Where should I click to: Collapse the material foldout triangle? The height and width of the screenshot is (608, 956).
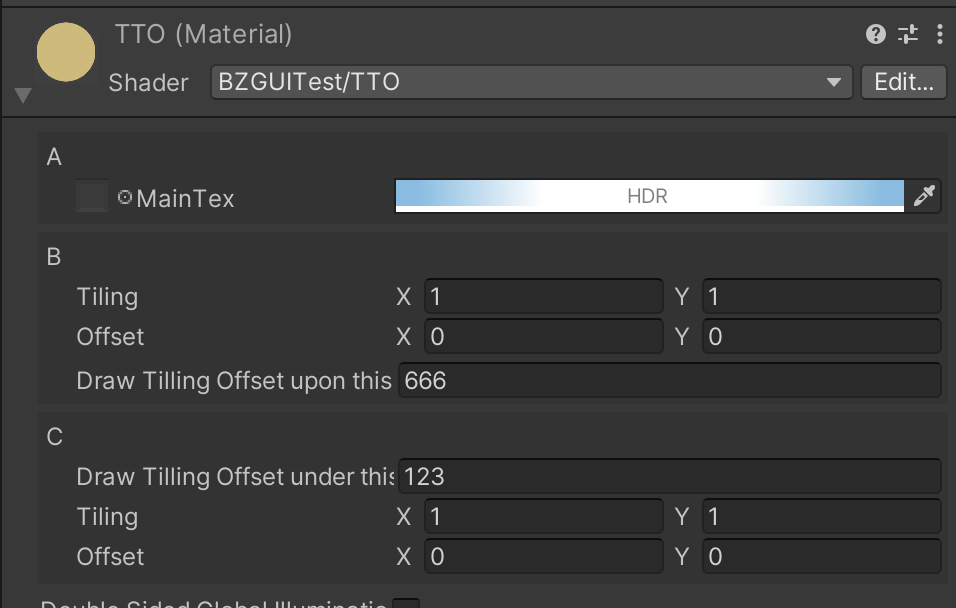pos(23,96)
